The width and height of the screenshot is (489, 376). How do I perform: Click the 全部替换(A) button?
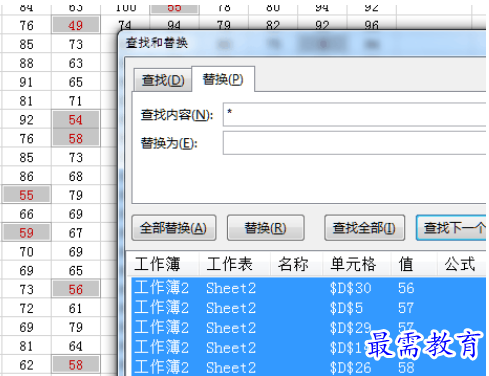tap(174, 228)
